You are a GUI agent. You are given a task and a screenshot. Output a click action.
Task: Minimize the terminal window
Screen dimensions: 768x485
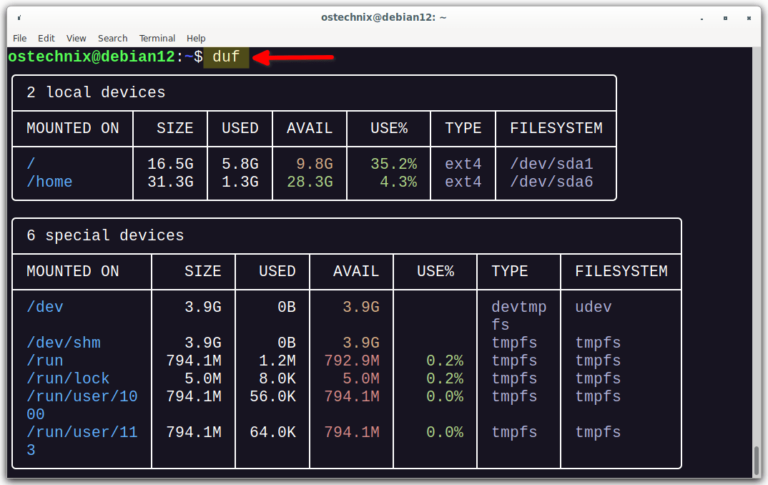click(x=702, y=17)
